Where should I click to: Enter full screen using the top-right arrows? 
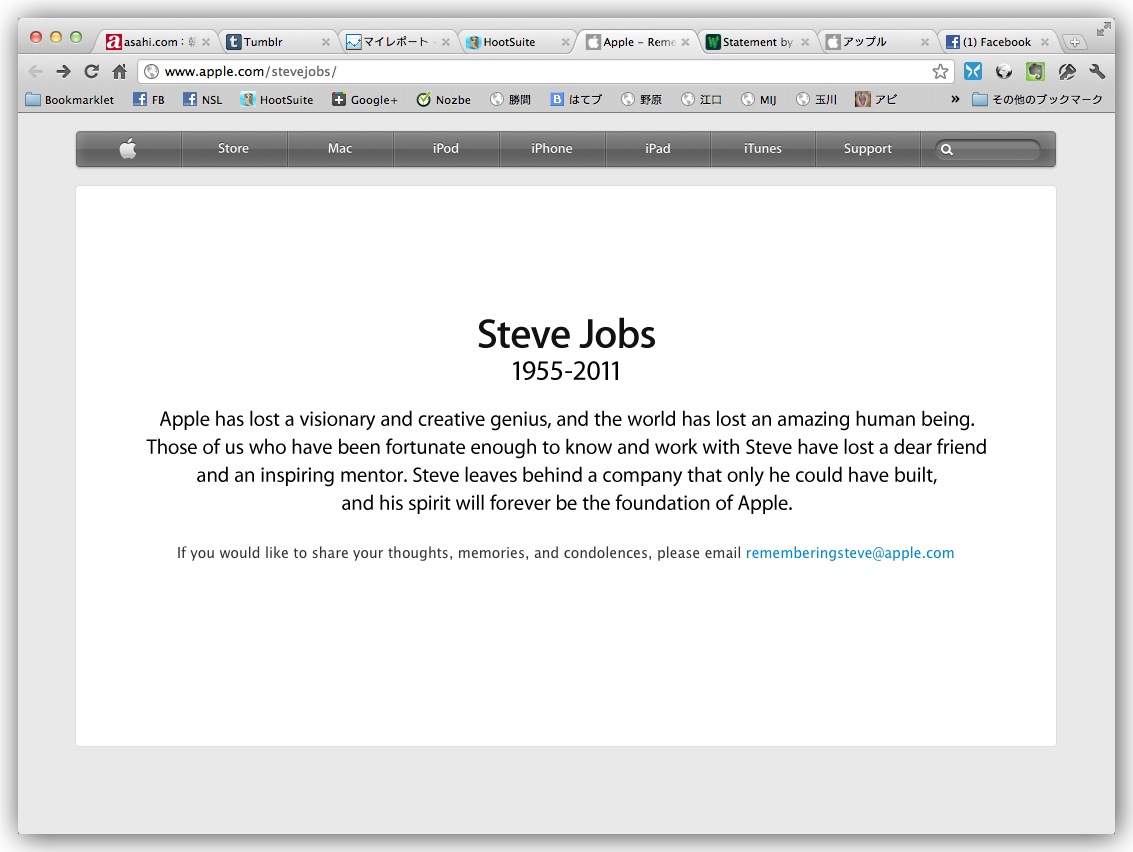(x=1103, y=29)
